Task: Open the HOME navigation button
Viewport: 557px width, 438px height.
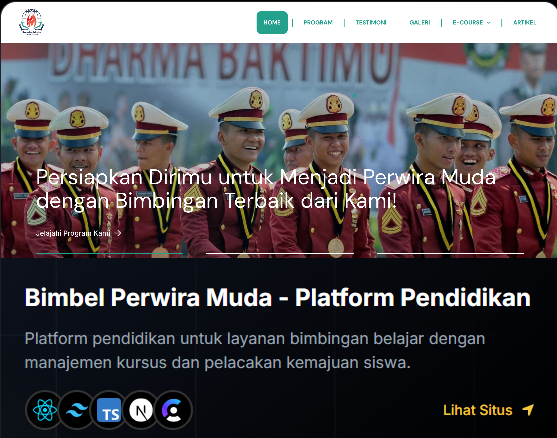Action: point(272,22)
